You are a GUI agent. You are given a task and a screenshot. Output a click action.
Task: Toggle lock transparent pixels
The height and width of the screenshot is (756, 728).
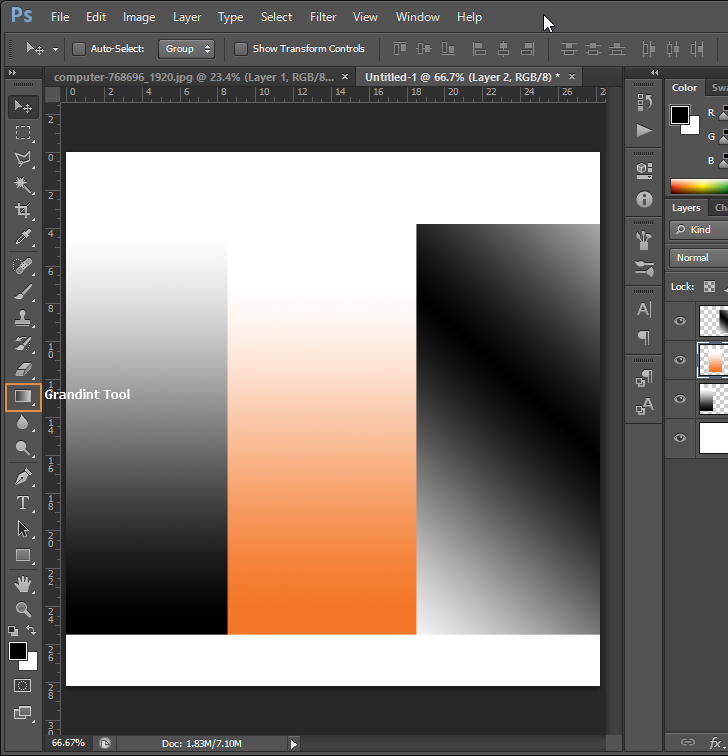click(709, 286)
